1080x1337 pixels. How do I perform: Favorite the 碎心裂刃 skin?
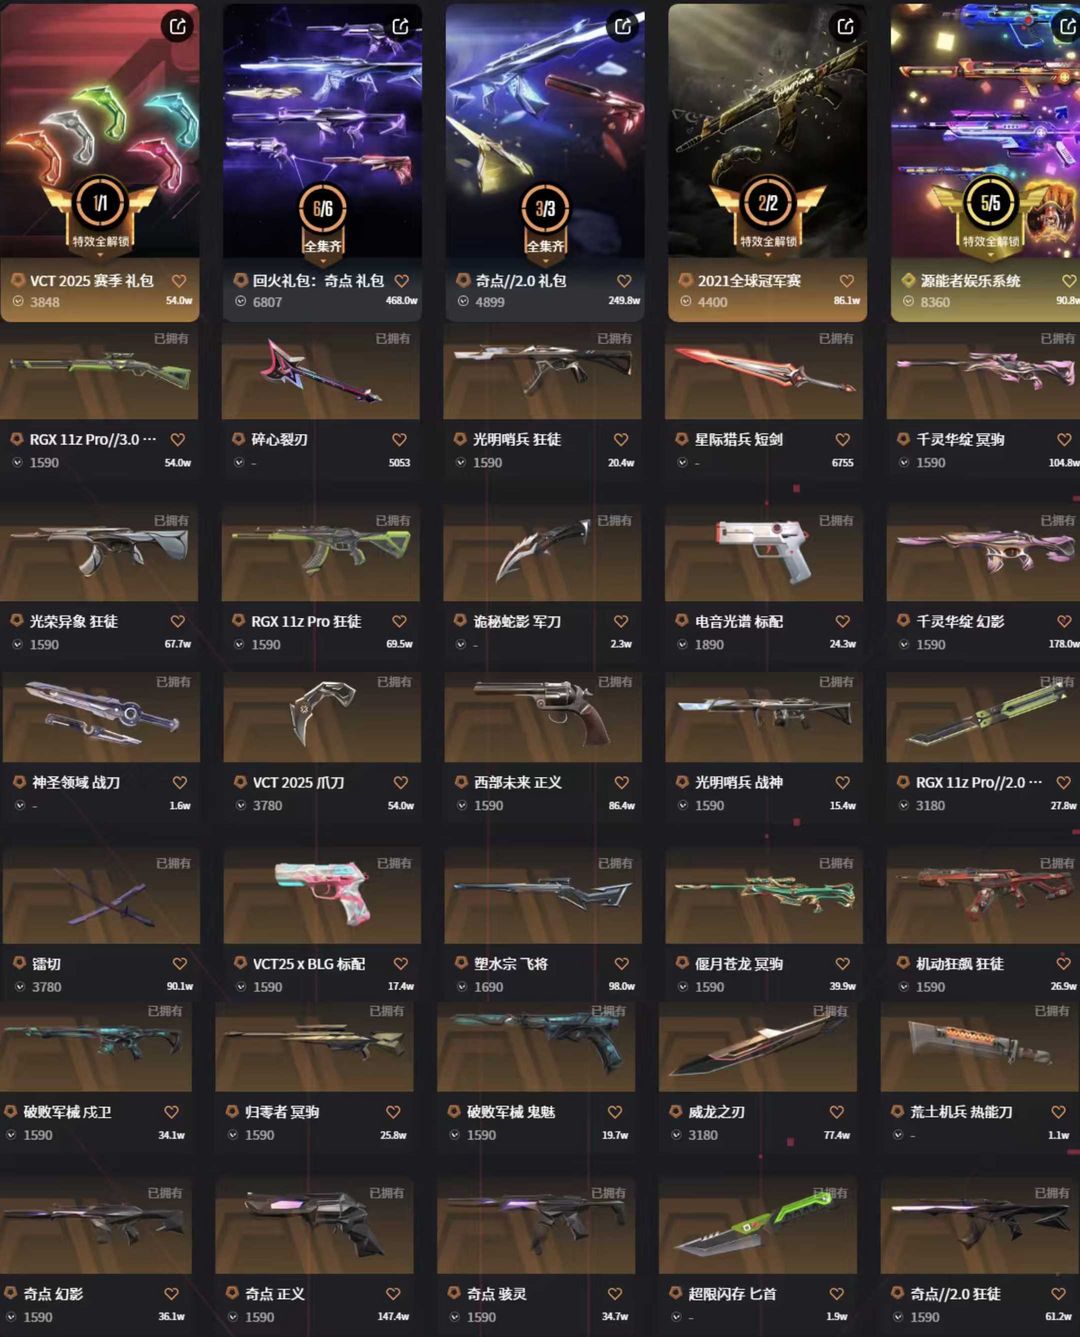coord(399,439)
